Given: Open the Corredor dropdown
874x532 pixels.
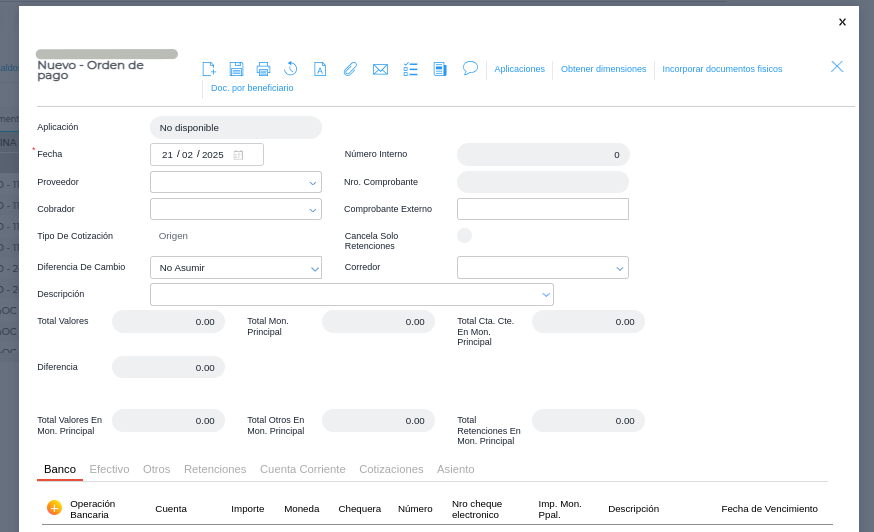Looking at the screenshot, I should (620, 268).
